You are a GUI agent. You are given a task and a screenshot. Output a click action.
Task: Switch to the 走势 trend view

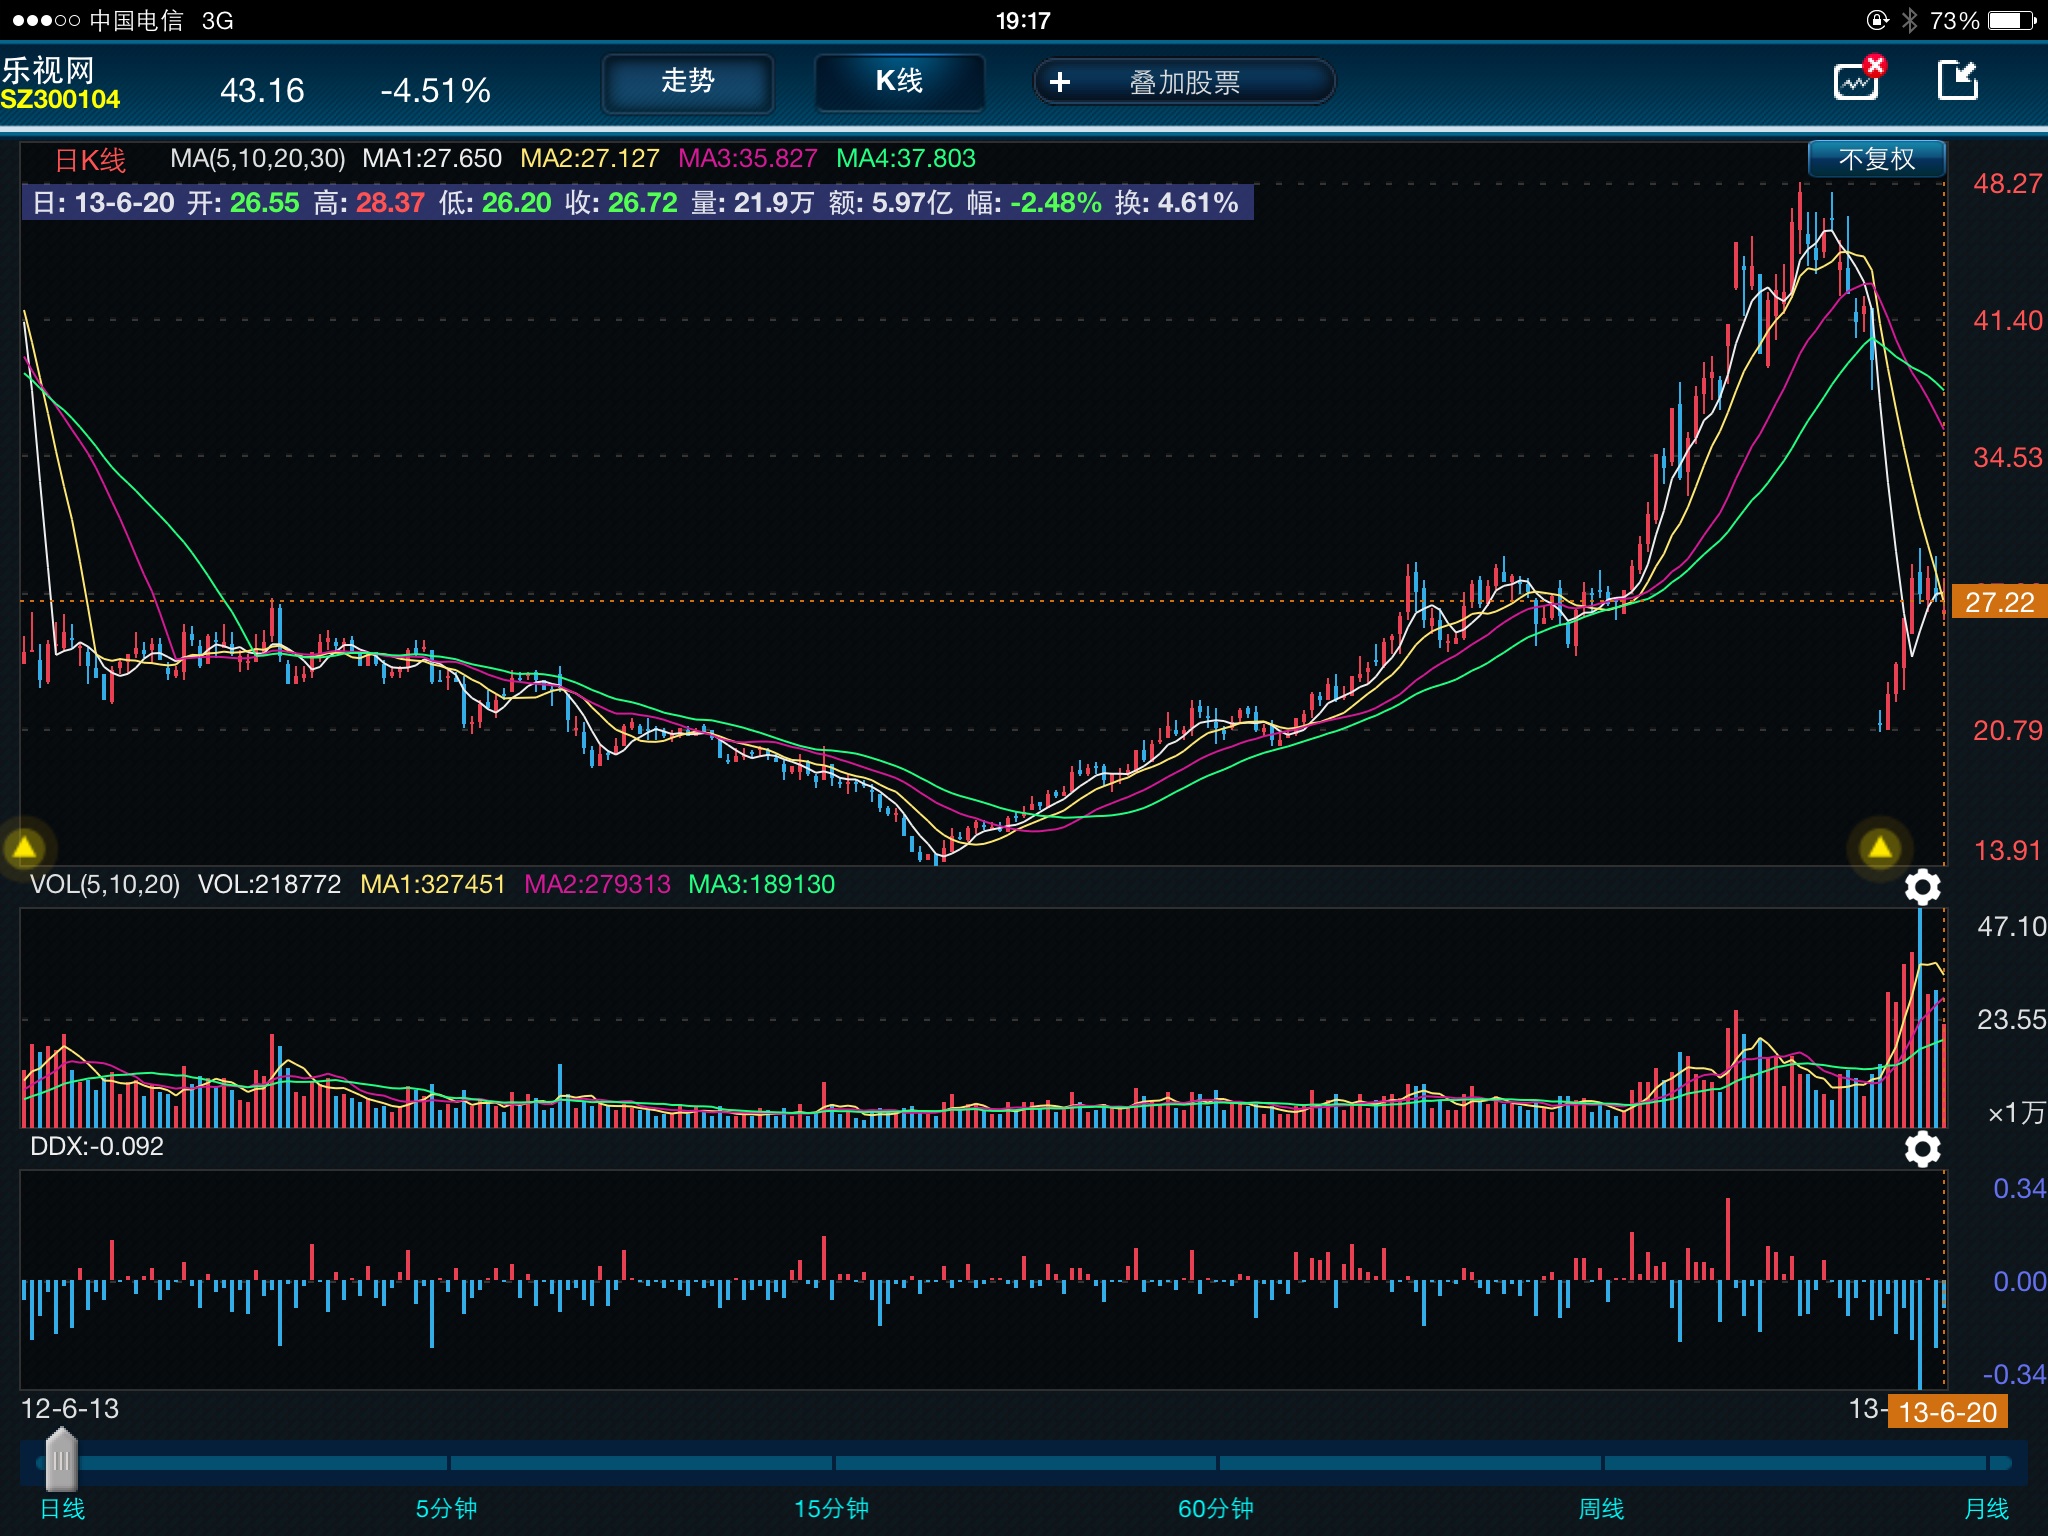(688, 82)
